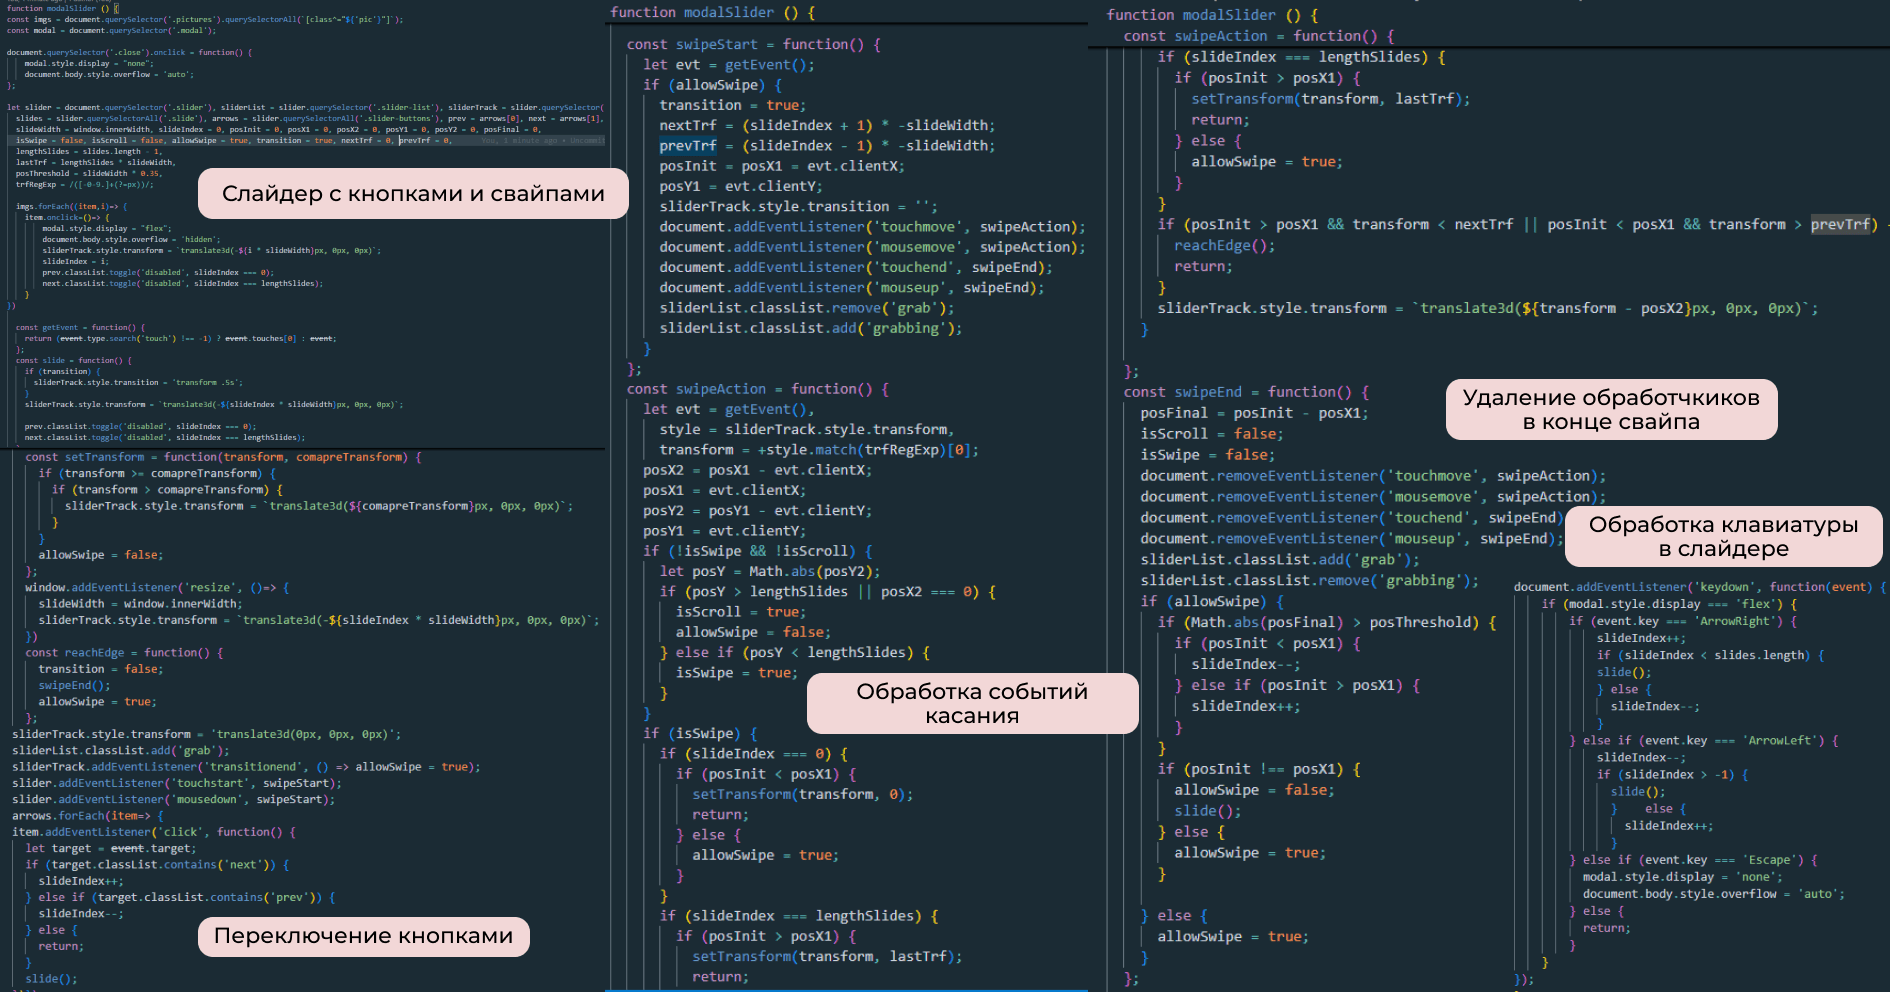1890x992 pixels.
Task: Click "setTransform(transform, 0);" line
Action: pyautogui.click(x=803, y=794)
